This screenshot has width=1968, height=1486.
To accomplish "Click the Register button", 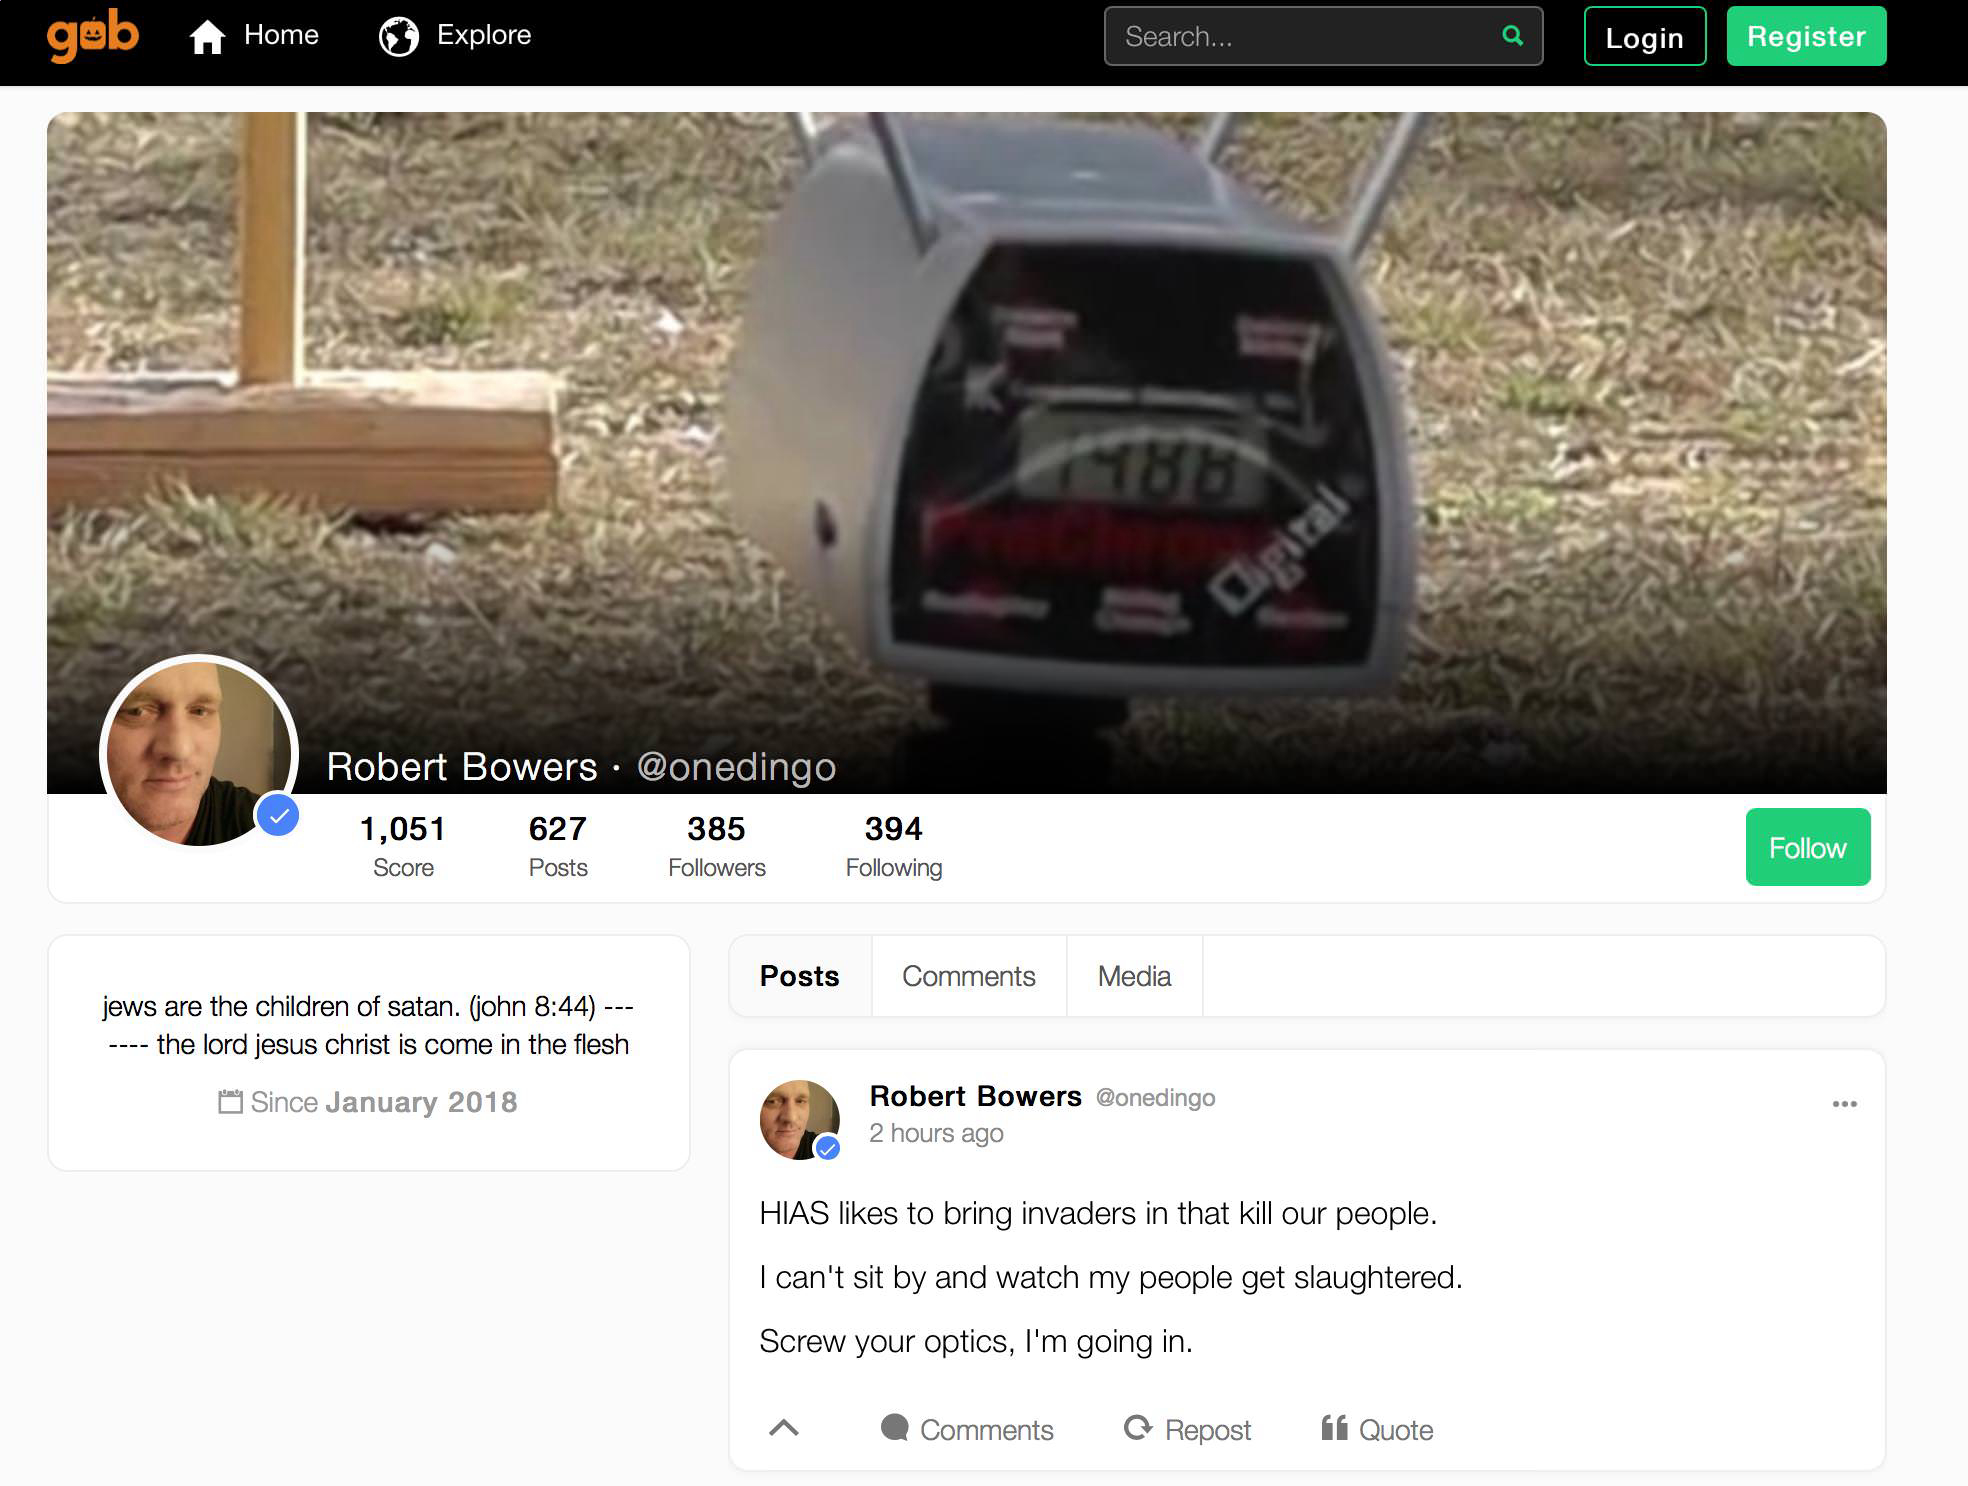I will point(1806,37).
